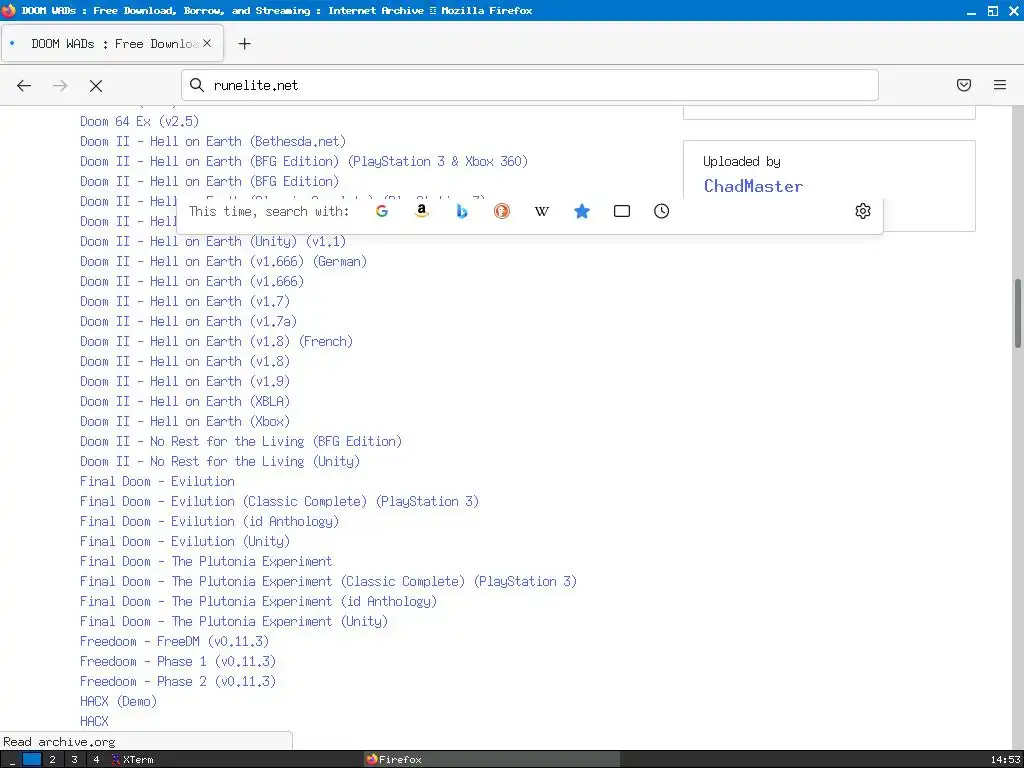Screen dimensions: 1024x768
Task: Open Doom II BFG Edition PlayStation 3 & Xbox 360
Action: 304,161
